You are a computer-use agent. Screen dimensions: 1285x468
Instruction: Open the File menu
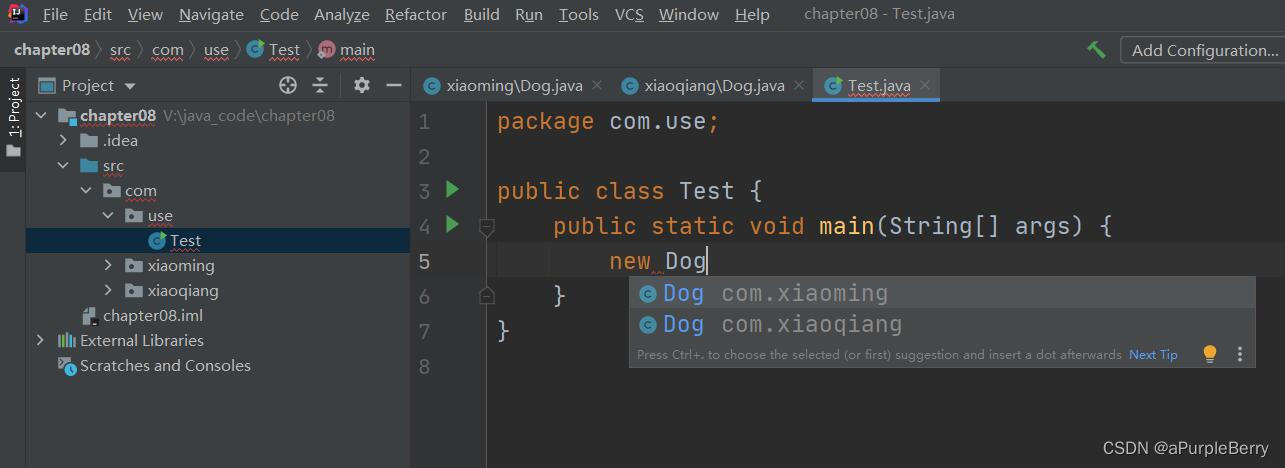pyautogui.click(x=55, y=15)
